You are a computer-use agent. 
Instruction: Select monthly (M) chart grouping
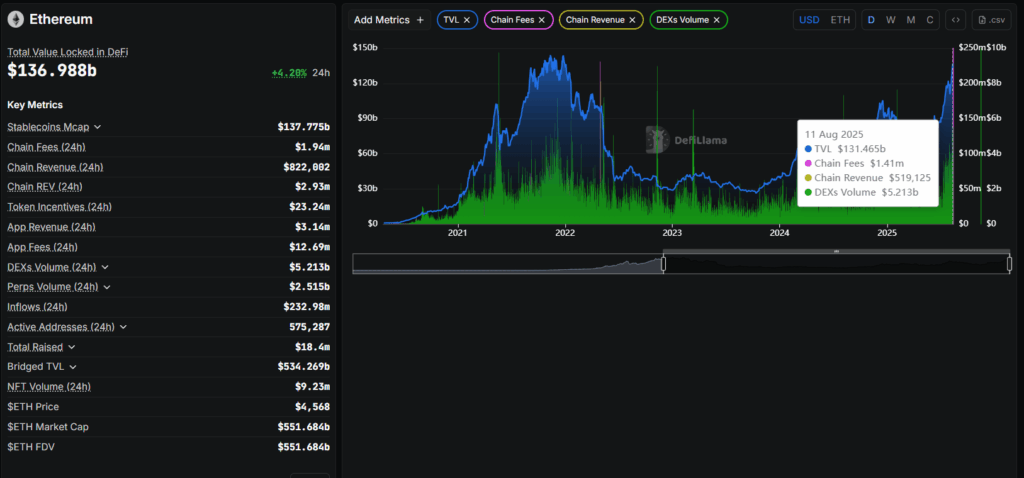coord(910,20)
